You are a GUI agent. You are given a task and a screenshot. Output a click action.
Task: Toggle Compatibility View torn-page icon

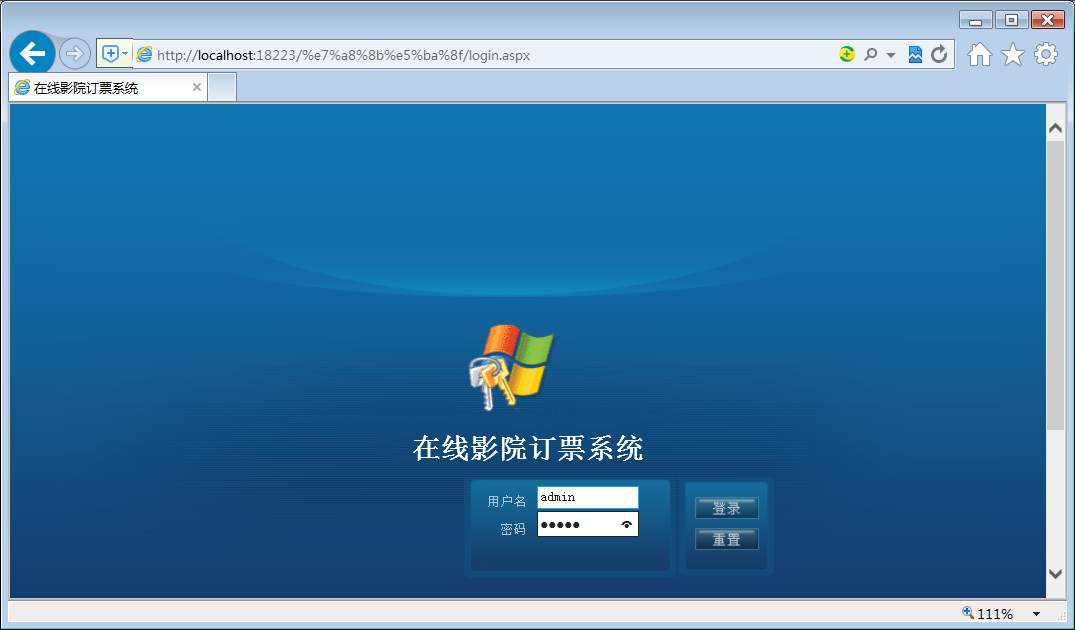(x=915, y=54)
